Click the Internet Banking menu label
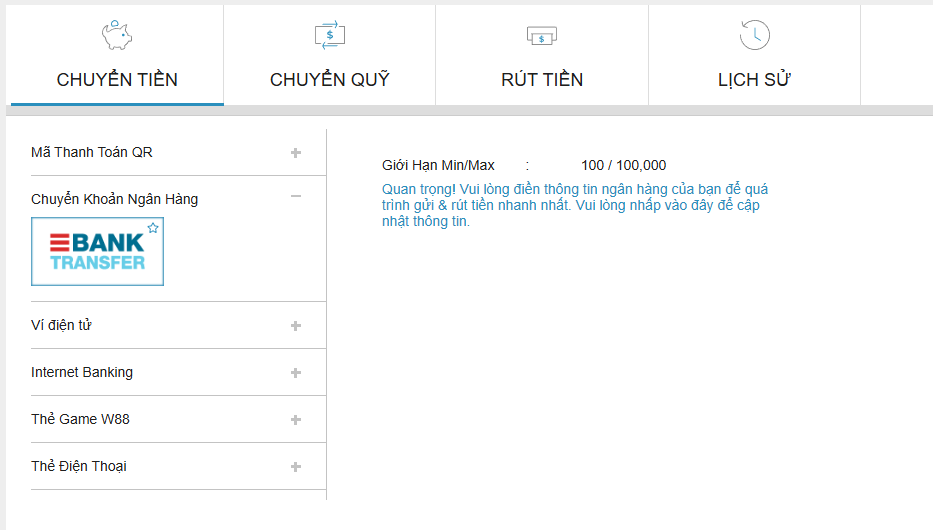 82,372
